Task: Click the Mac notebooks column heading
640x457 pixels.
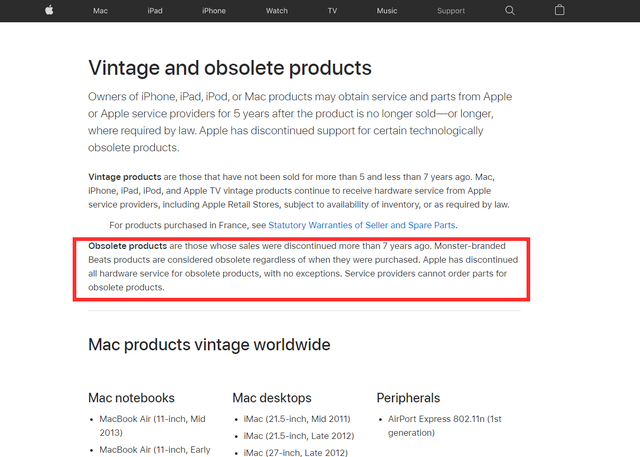Action: coord(131,398)
